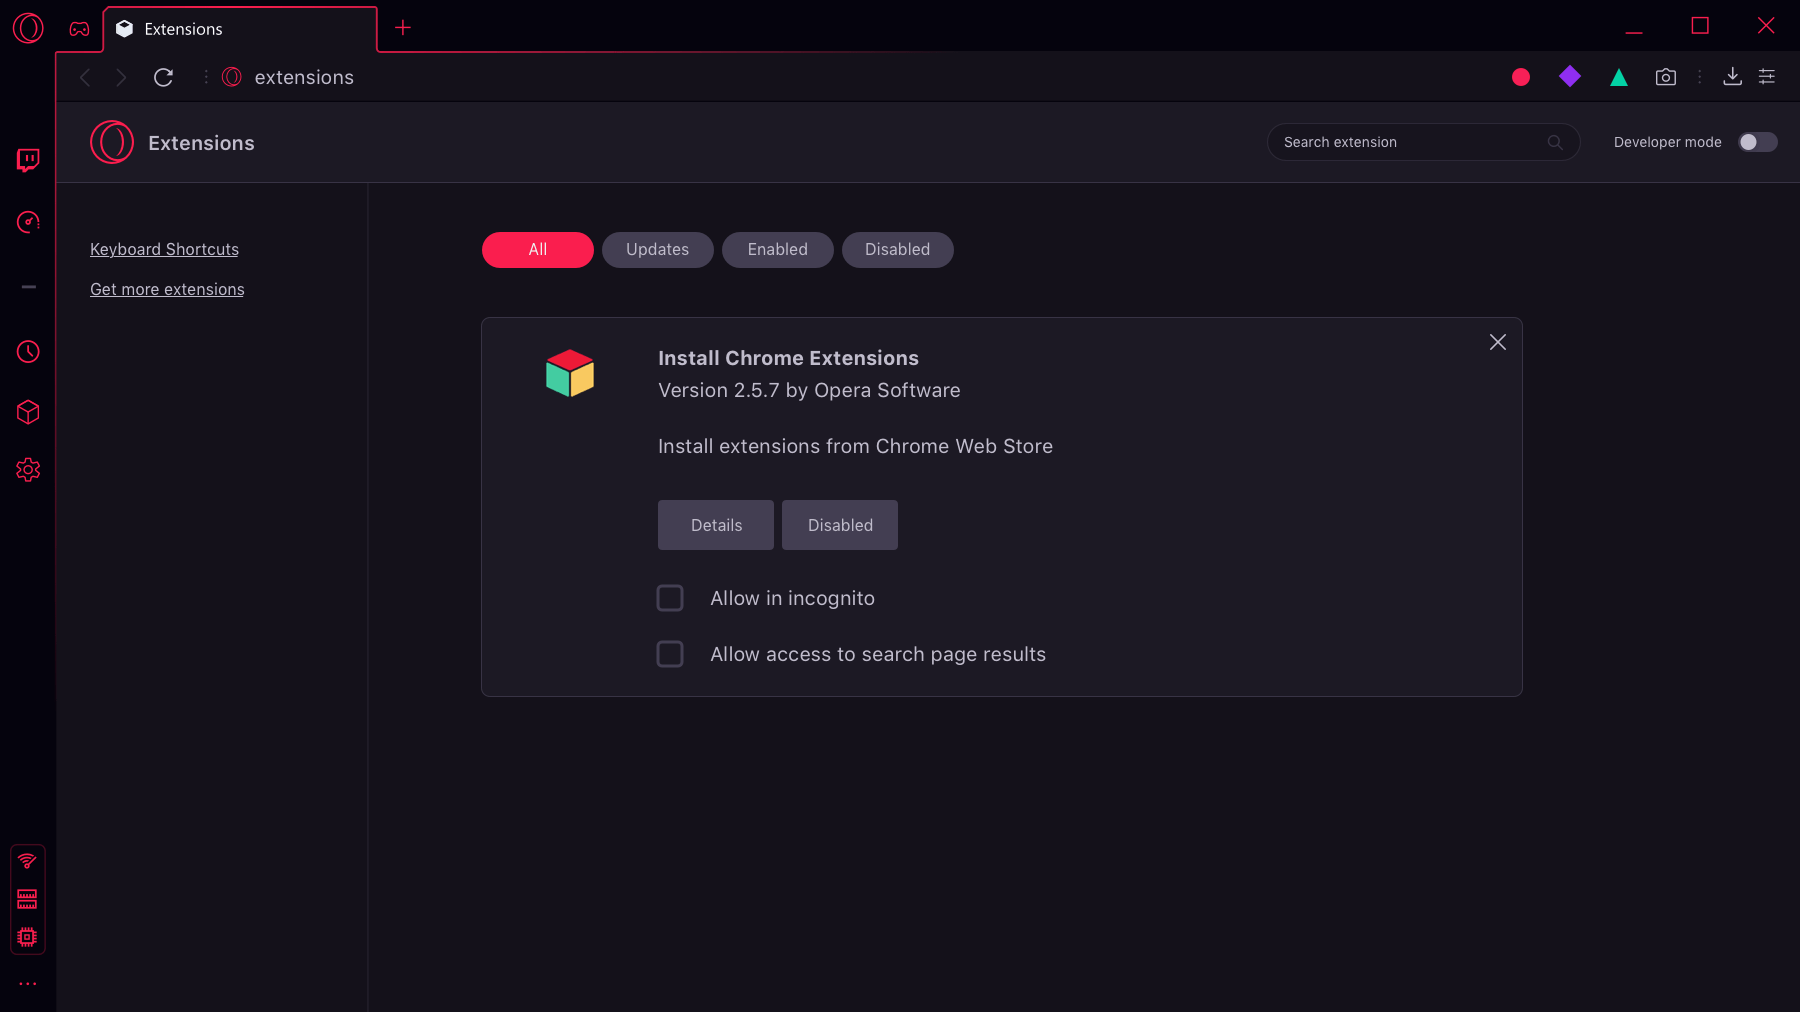Check Allow in incognito checkbox
Viewport: 1800px width, 1012px height.
point(670,598)
